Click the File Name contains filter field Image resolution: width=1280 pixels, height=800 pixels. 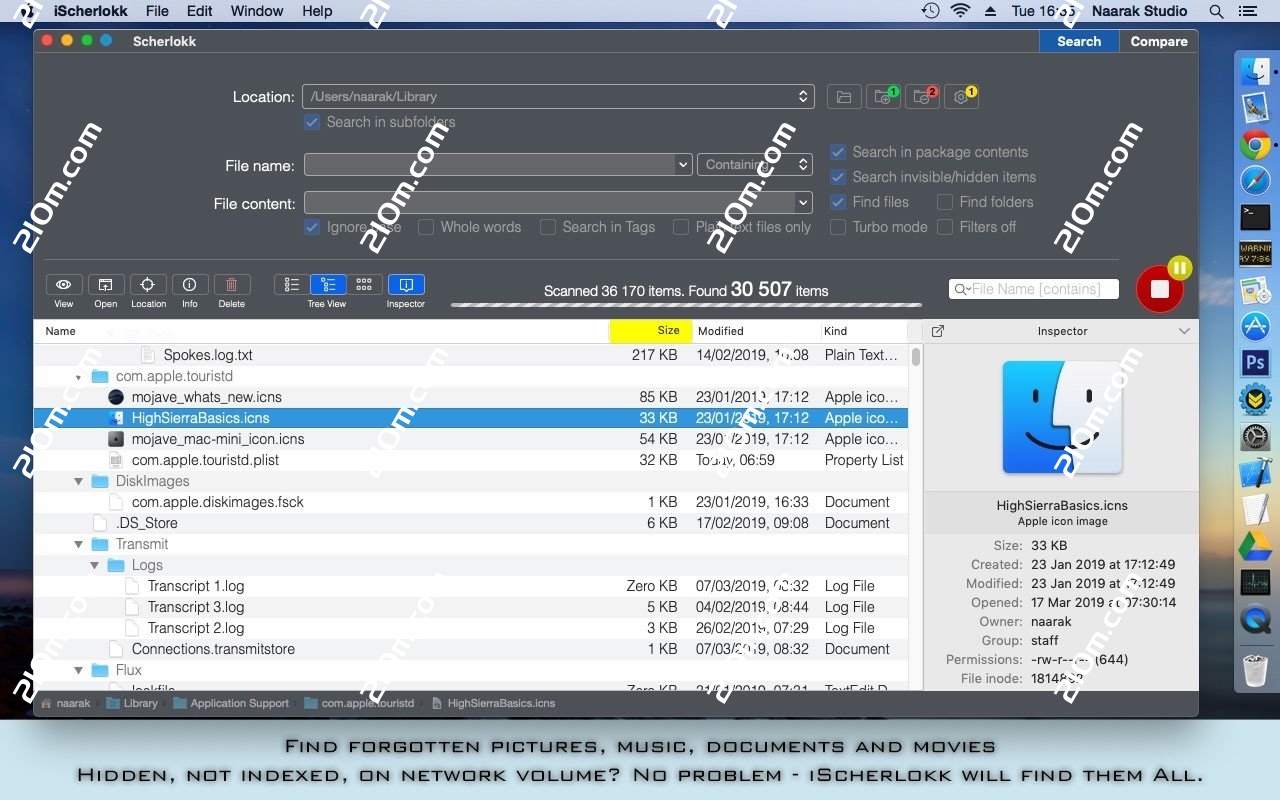coord(1034,289)
